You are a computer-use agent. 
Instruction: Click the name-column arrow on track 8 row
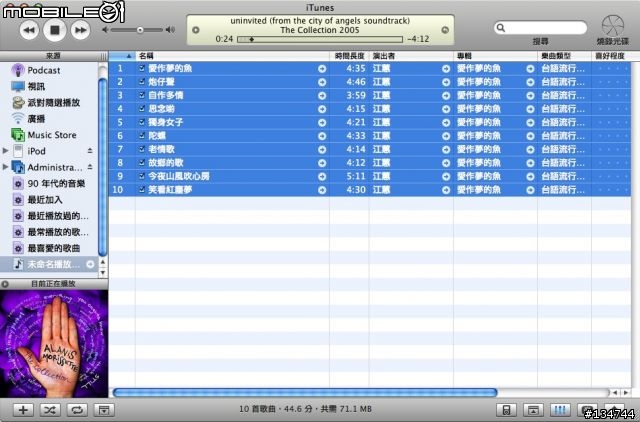point(322,163)
